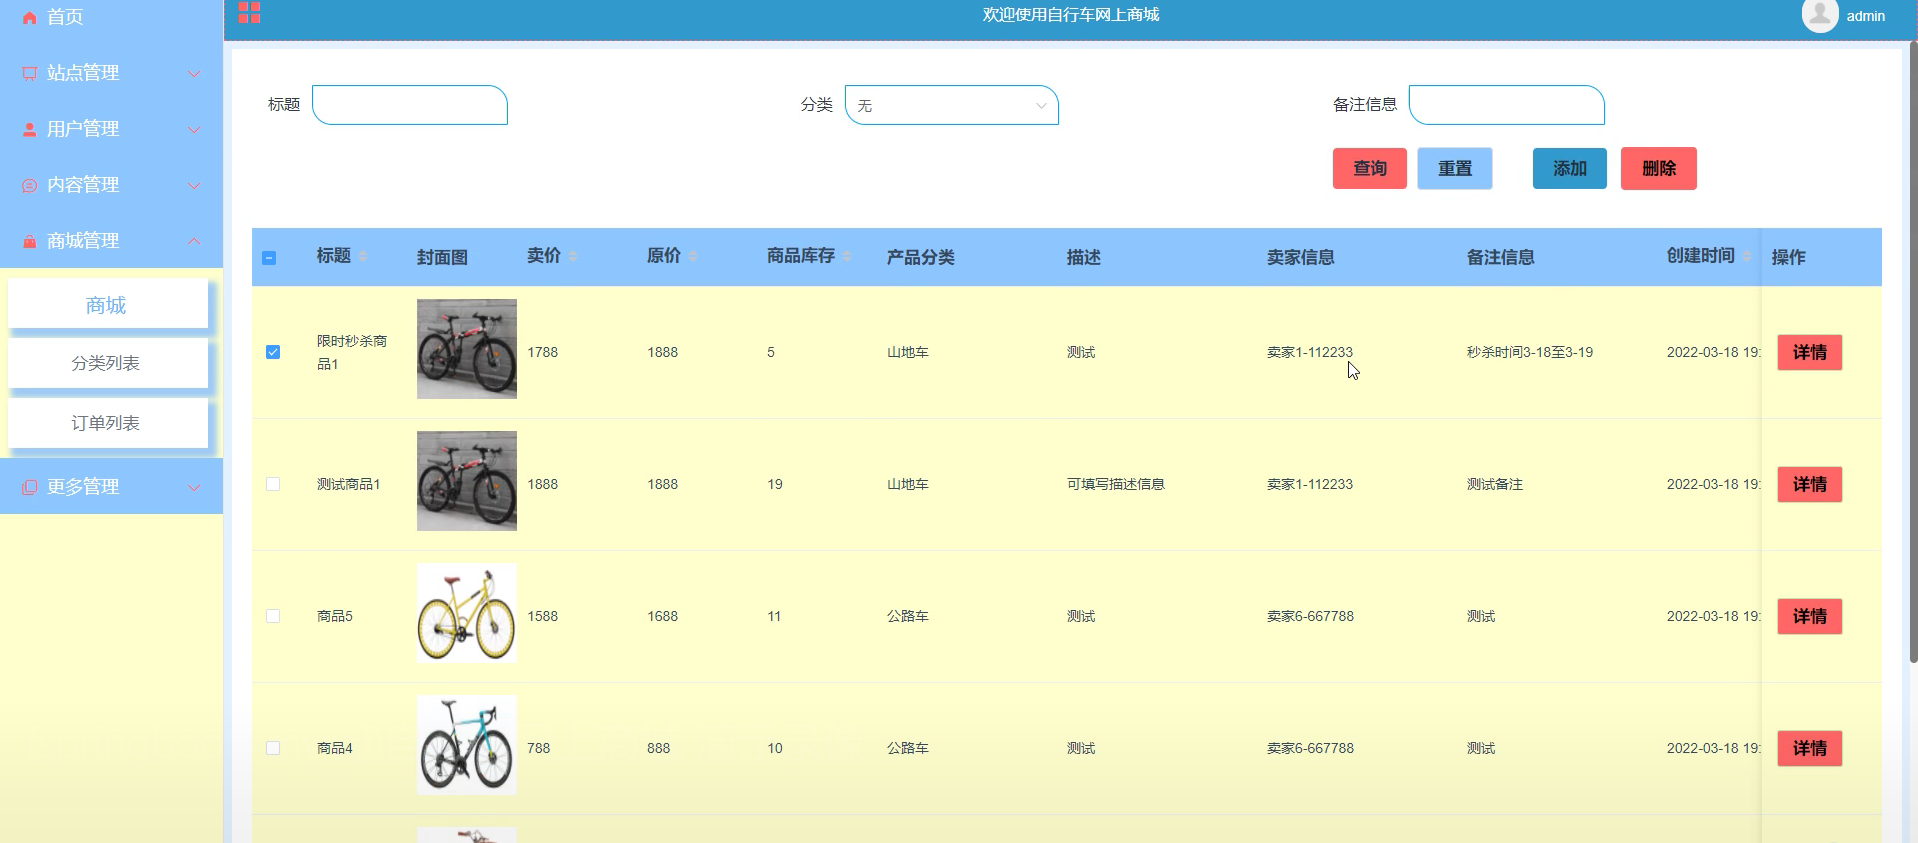Click the home icon beside 首页

[29, 18]
